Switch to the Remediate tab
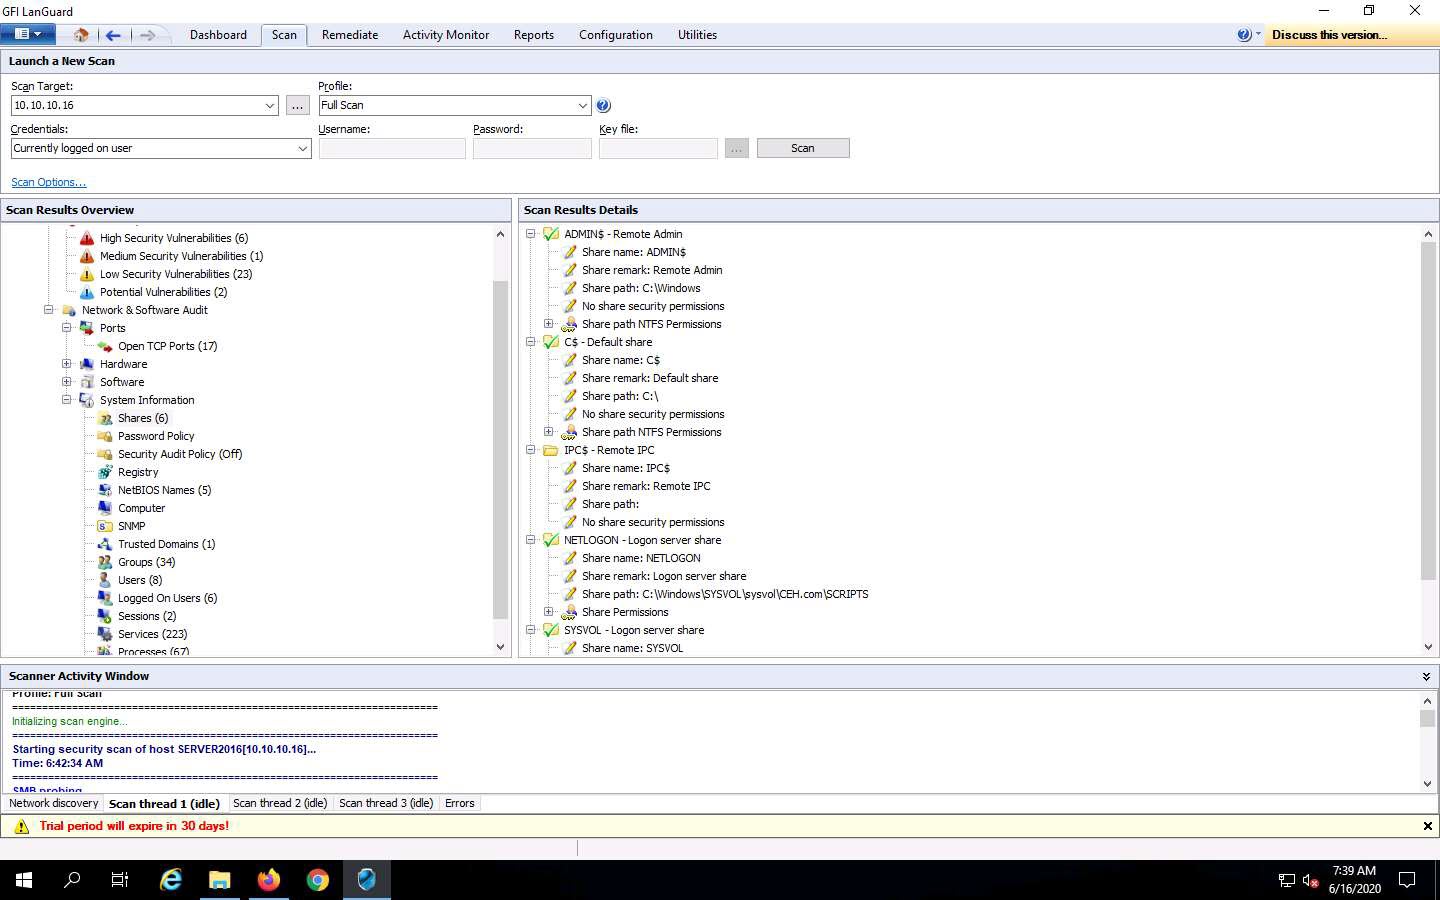The height and width of the screenshot is (900, 1440). (350, 35)
